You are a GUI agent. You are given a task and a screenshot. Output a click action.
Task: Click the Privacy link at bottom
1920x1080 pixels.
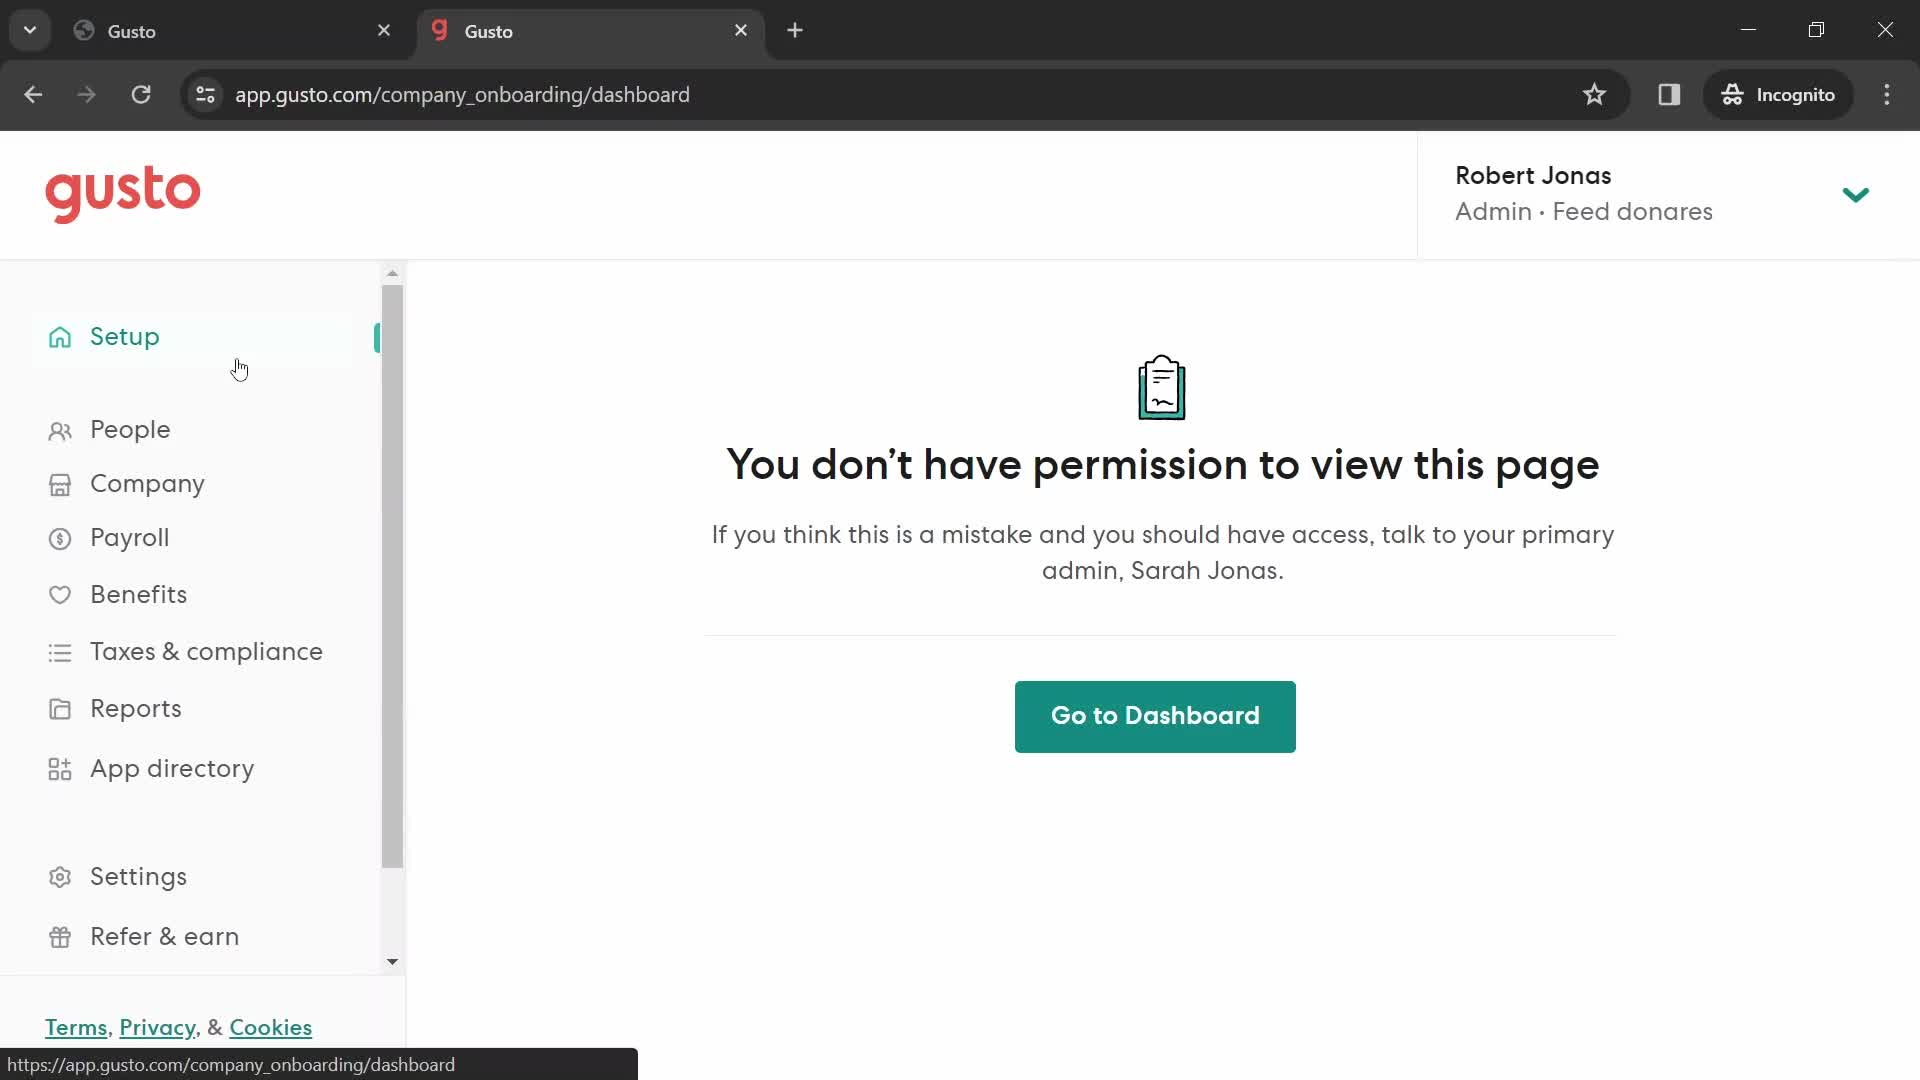point(158,1029)
